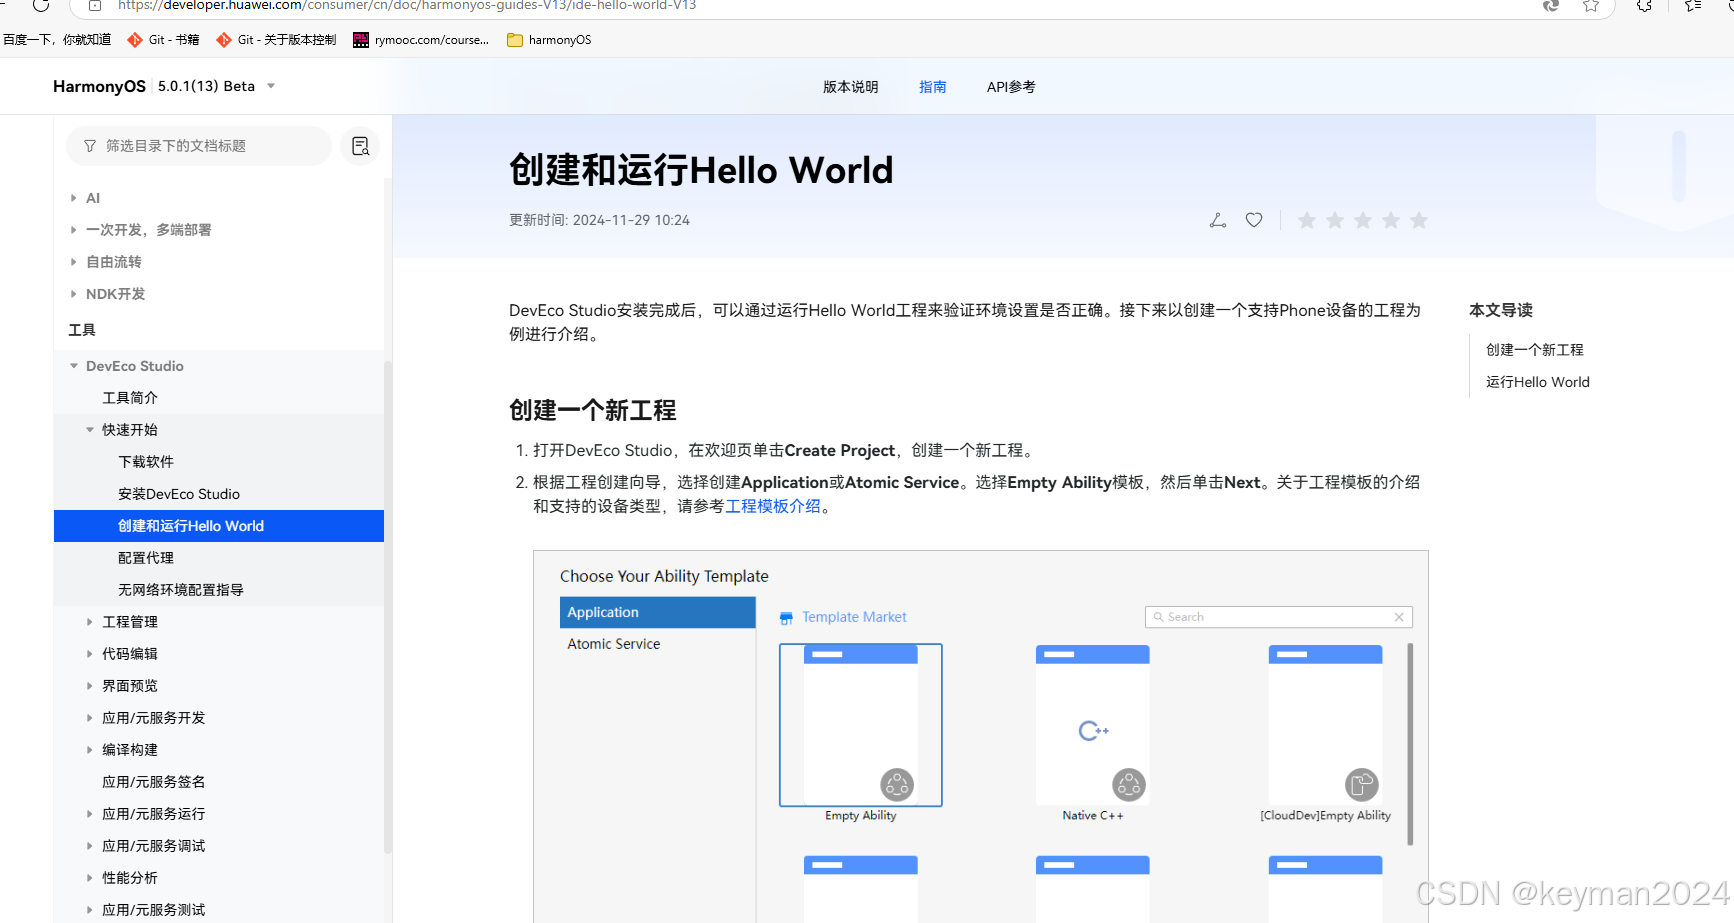Image resolution: width=1734 pixels, height=923 pixels.
Task: Expand the 界面预览 node
Action: click(89, 686)
